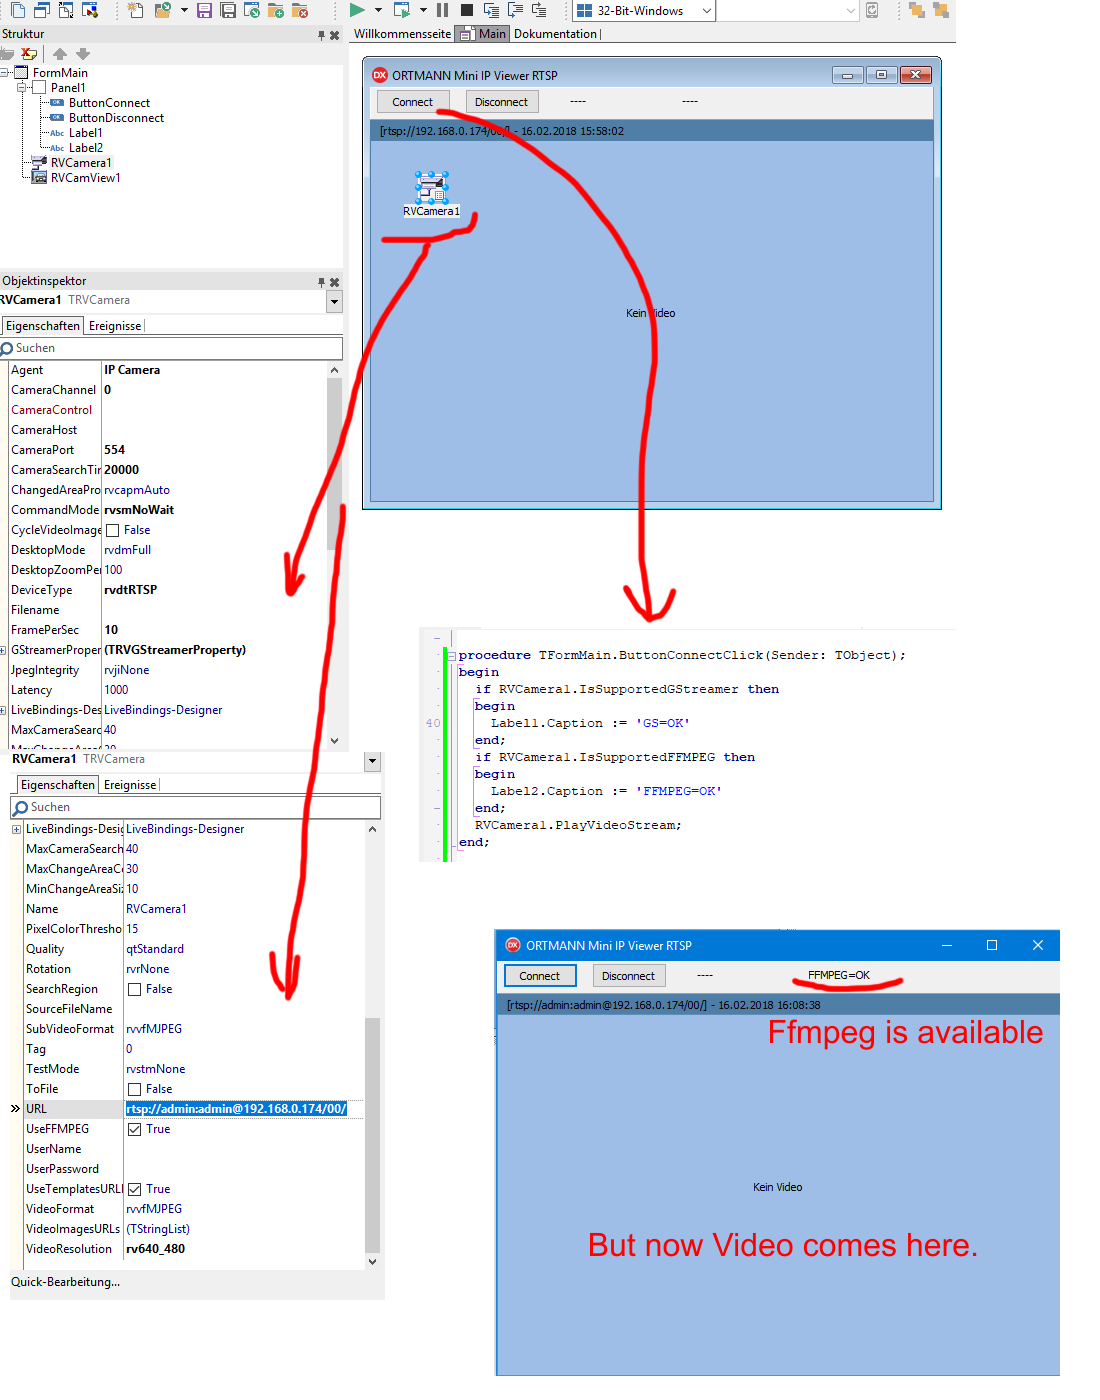Click the Run Until Return debug icon
1100x1400 pixels.
click(x=539, y=10)
